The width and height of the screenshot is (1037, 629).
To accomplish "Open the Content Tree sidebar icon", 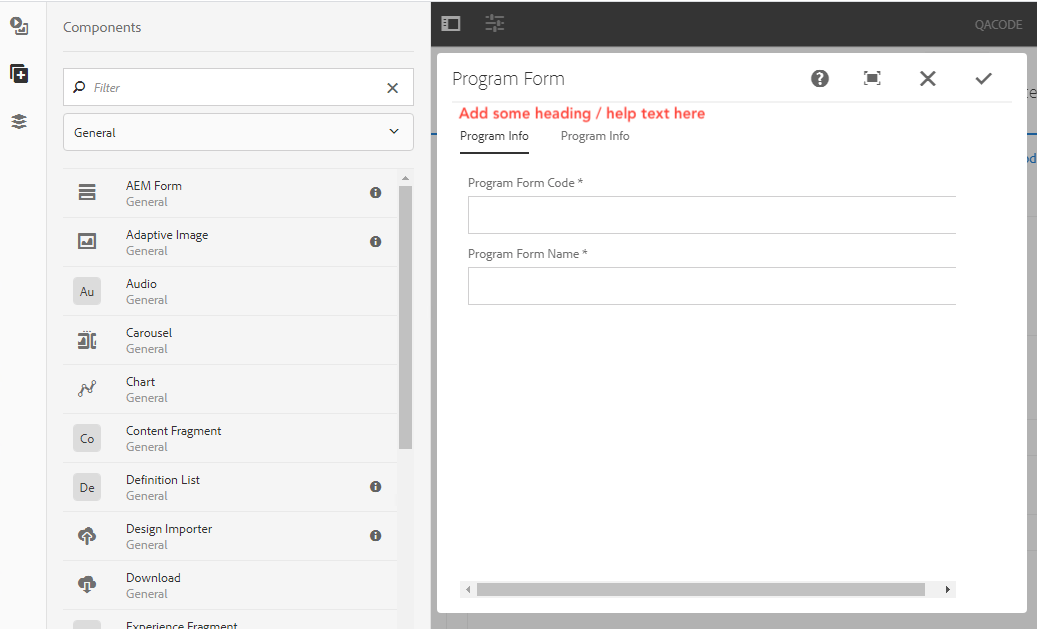I will pyautogui.click(x=19, y=121).
